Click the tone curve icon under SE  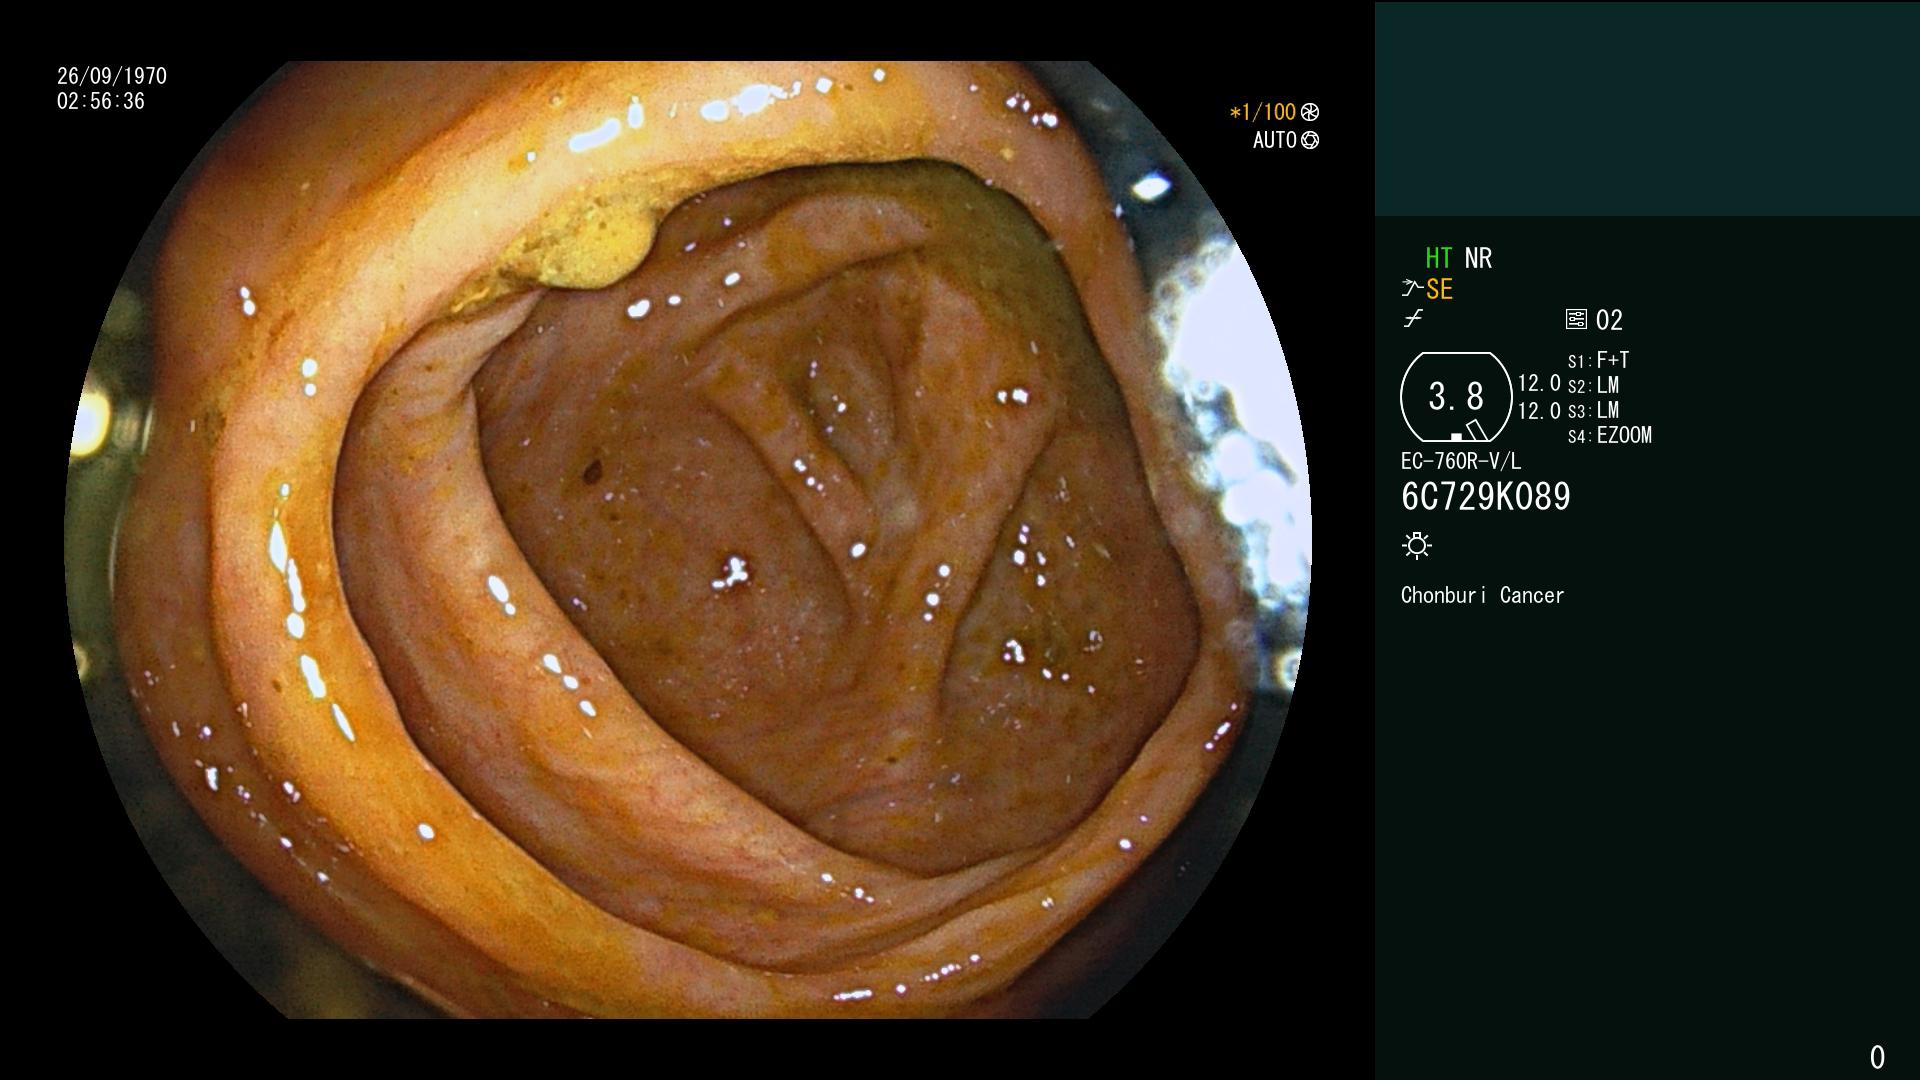[1413, 319]
